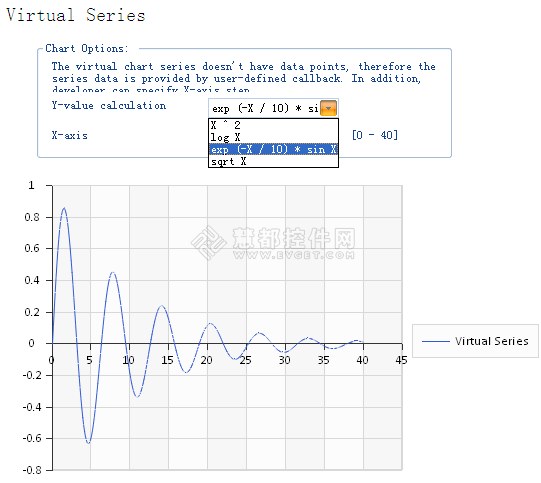This screenshot has height=483, width=541.
Task: Click the '1' label atop Y axis
Action: tap(31, 185)
